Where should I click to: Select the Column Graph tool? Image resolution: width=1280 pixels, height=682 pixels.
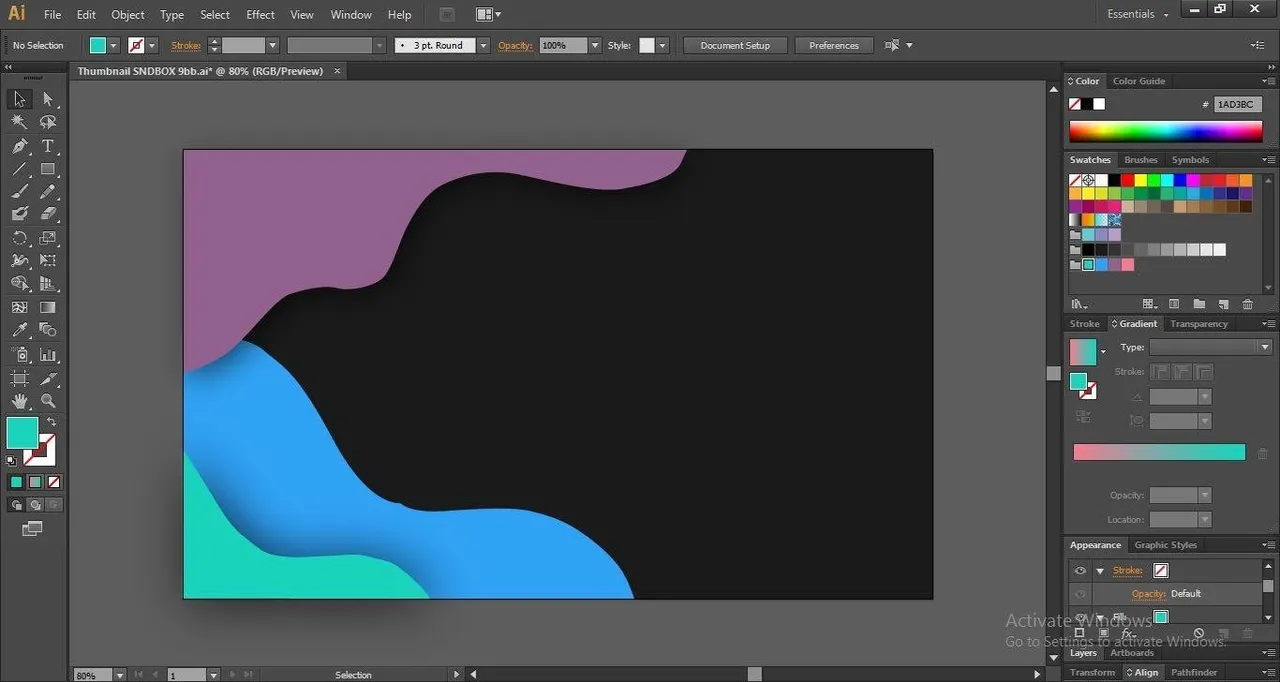pos(48,355)
